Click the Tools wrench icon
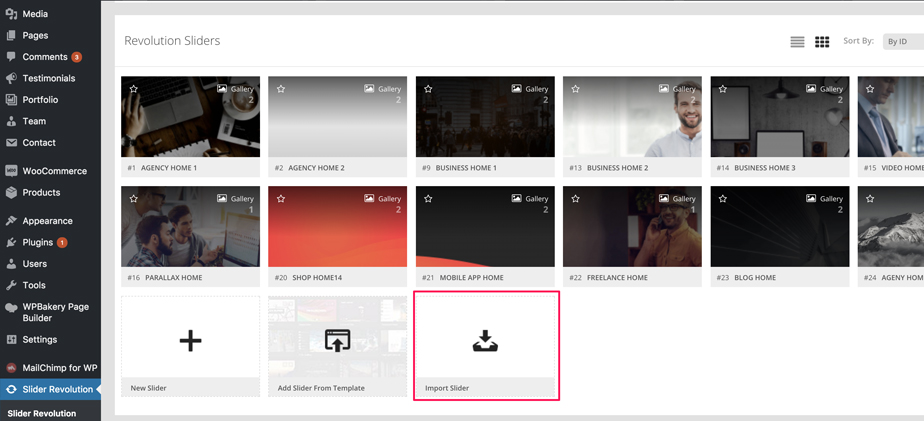924x421 pixels. point(11,285)
